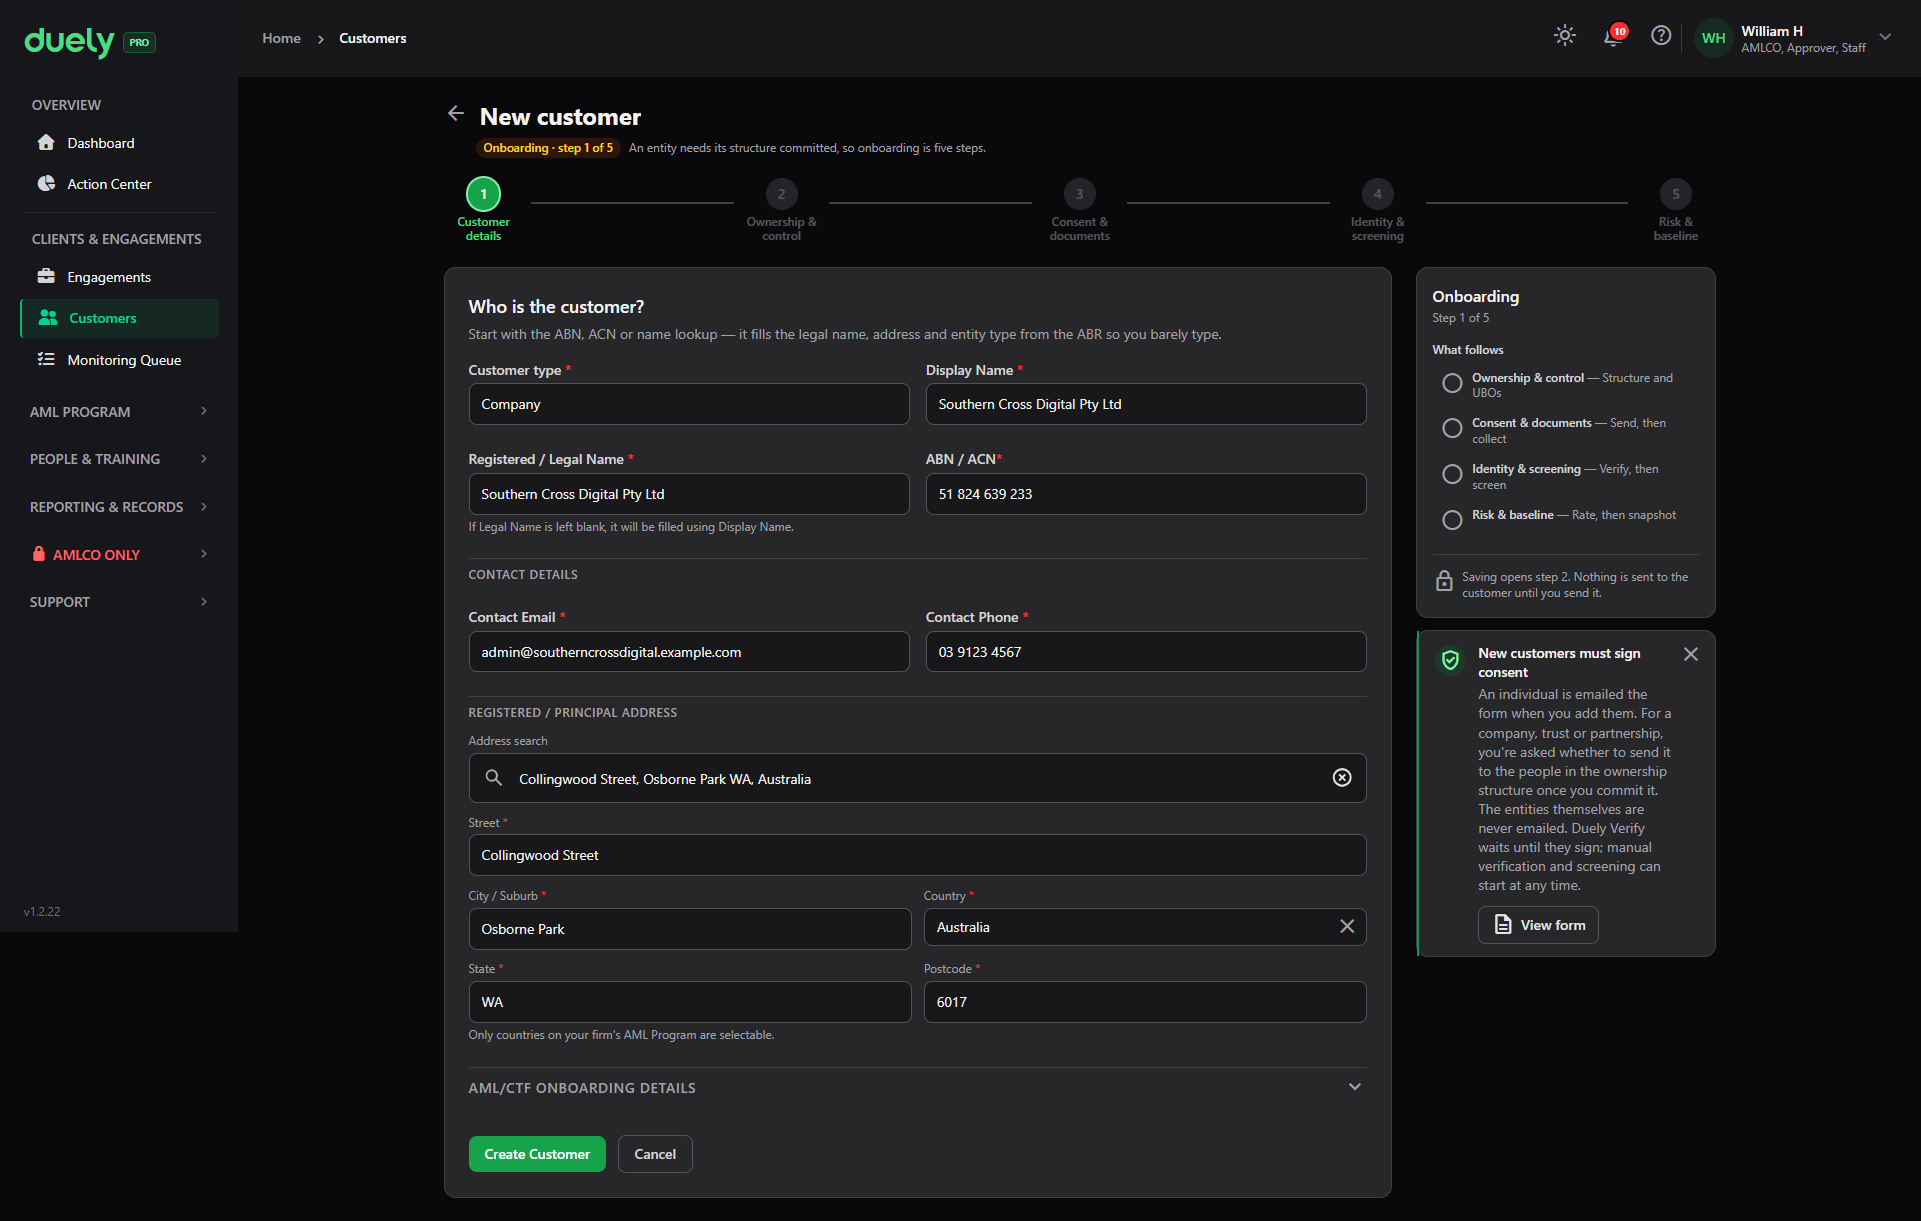This screenshot has height=1221, width=1921.
Task: Click the Street field
Action: click(x=917, y=855)
